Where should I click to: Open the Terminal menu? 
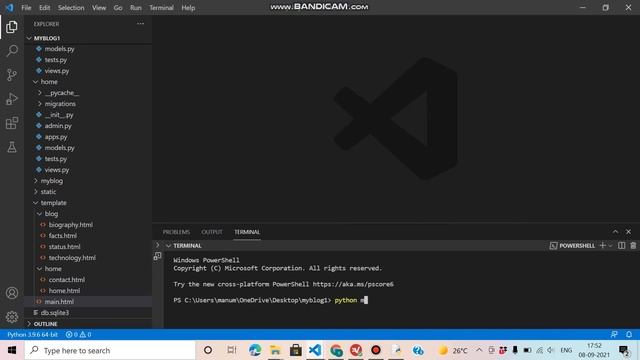pyautogui.click(x=161, y=8)
